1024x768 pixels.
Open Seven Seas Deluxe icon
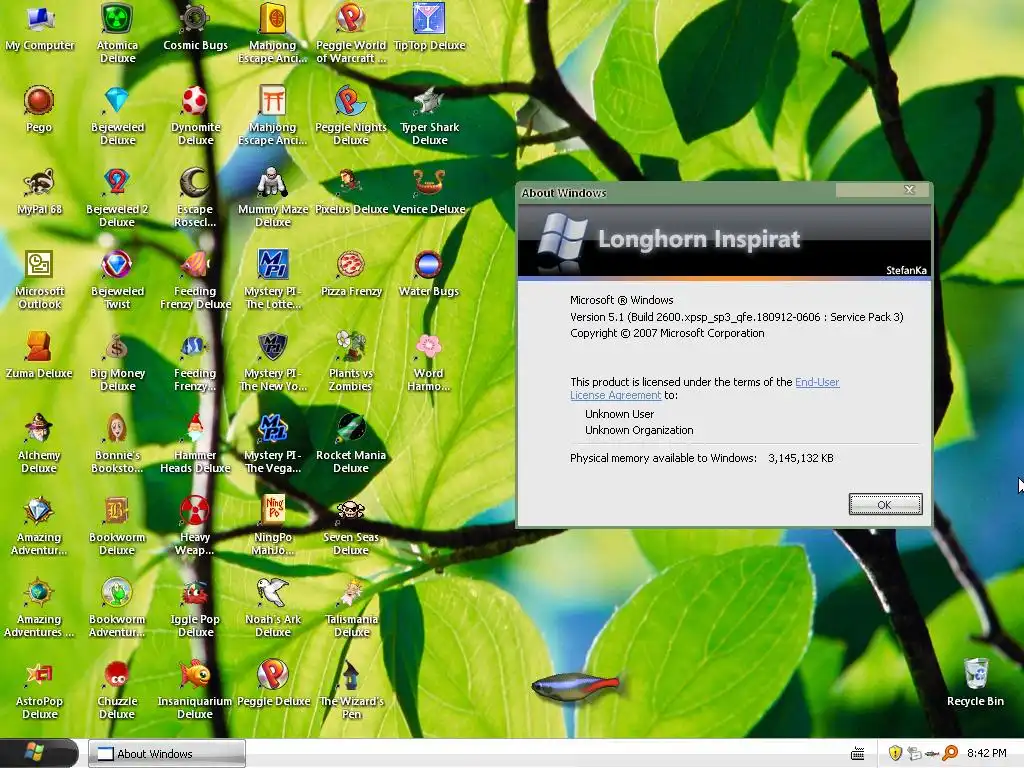[351, 526]
